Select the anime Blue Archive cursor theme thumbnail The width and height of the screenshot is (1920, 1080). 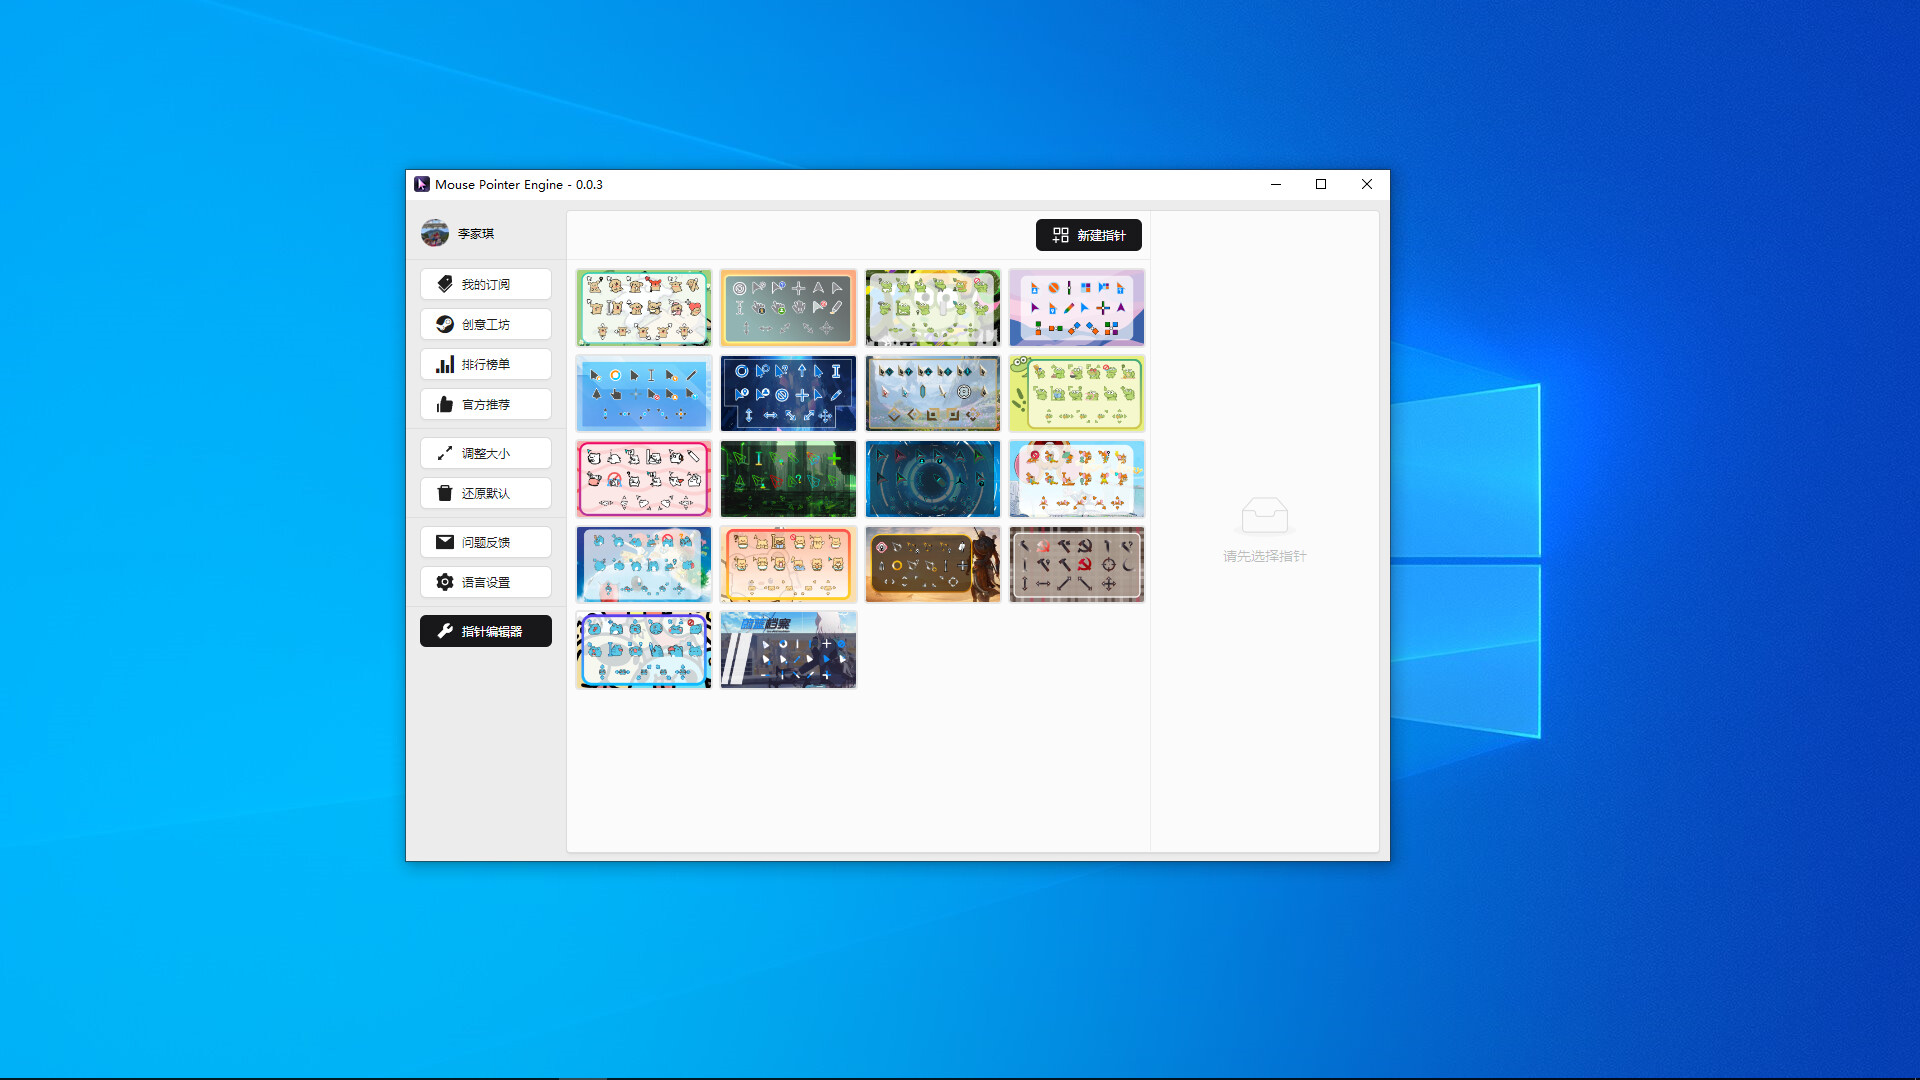click(x=788, y=650)
